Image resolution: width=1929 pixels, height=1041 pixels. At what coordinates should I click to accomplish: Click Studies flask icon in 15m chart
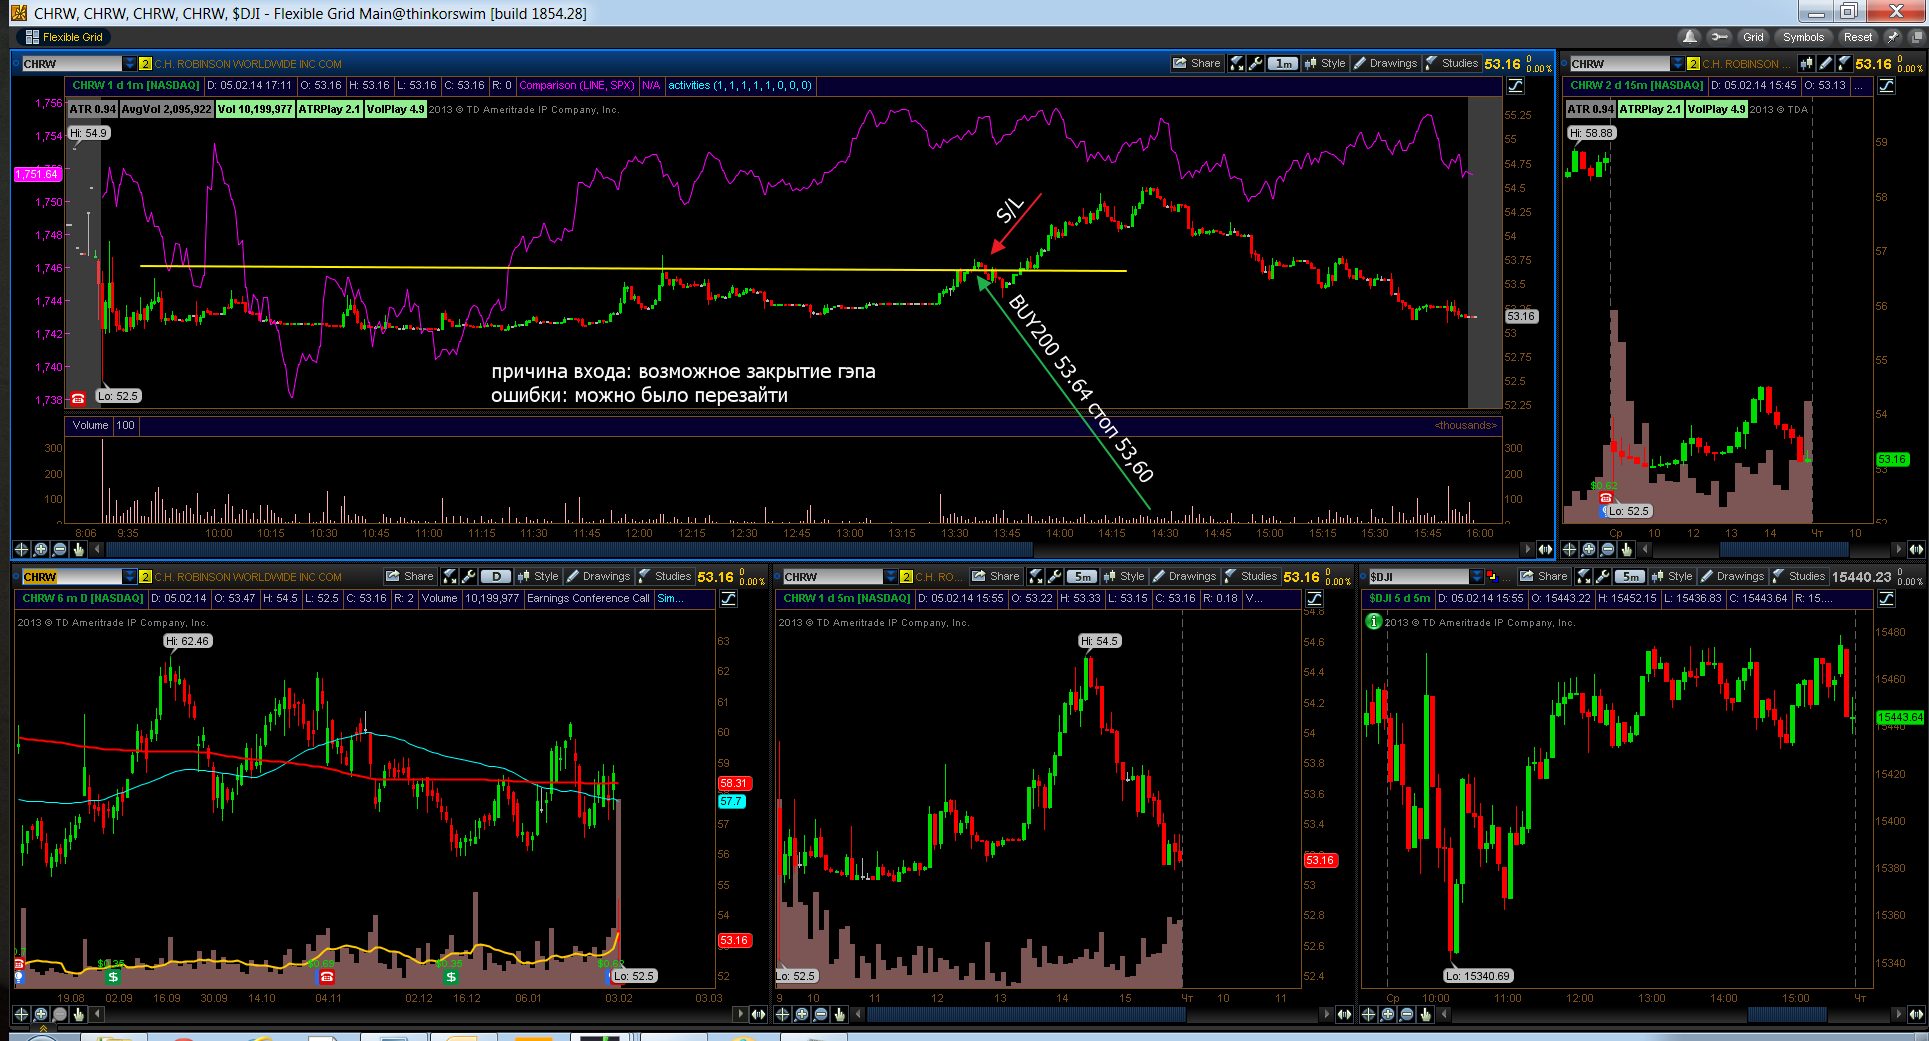point(1844,63)
